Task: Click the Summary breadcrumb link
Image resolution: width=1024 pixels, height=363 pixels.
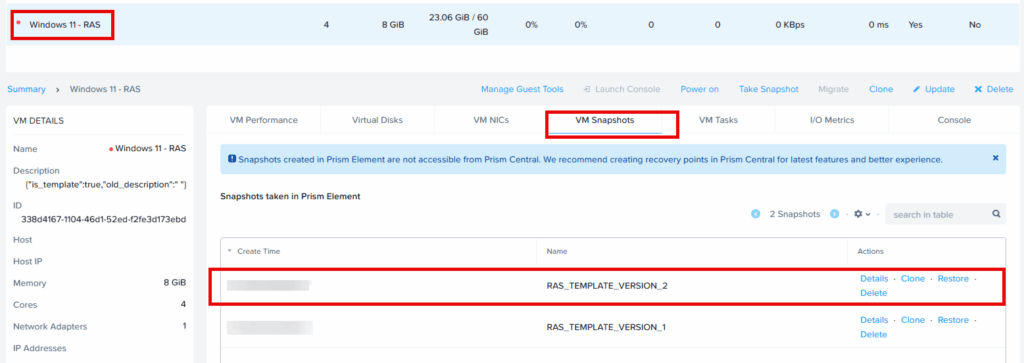Action: click(27, 89)
